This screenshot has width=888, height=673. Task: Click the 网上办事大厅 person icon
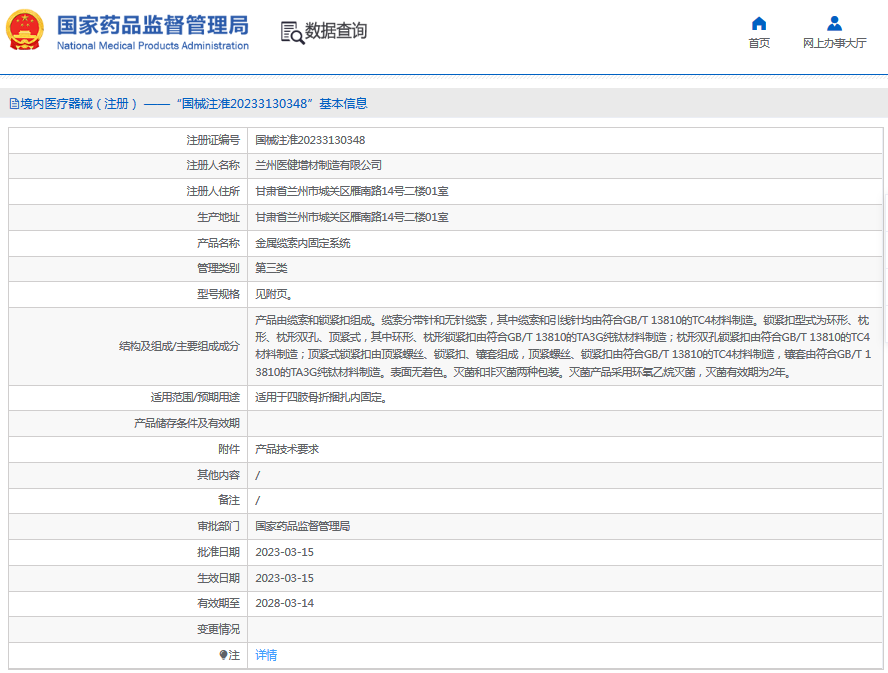pos(834,22)
